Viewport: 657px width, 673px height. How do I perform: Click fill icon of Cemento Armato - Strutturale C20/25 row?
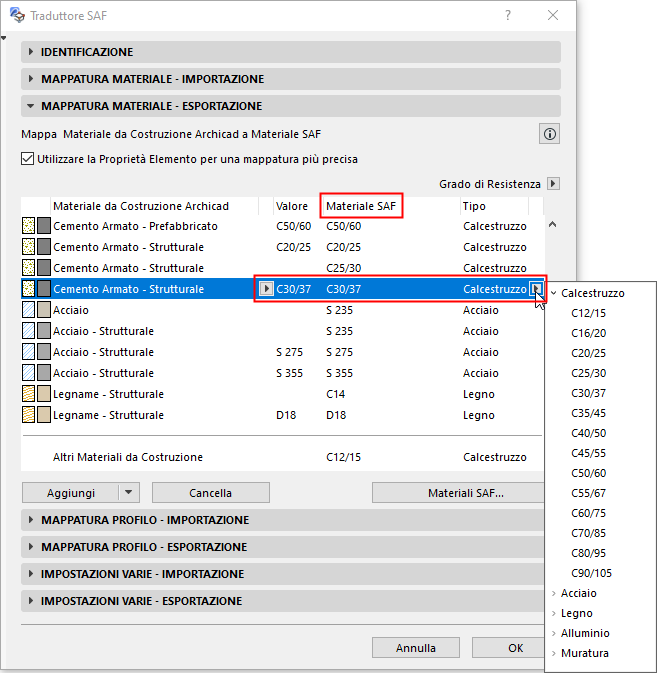point(28,247)
